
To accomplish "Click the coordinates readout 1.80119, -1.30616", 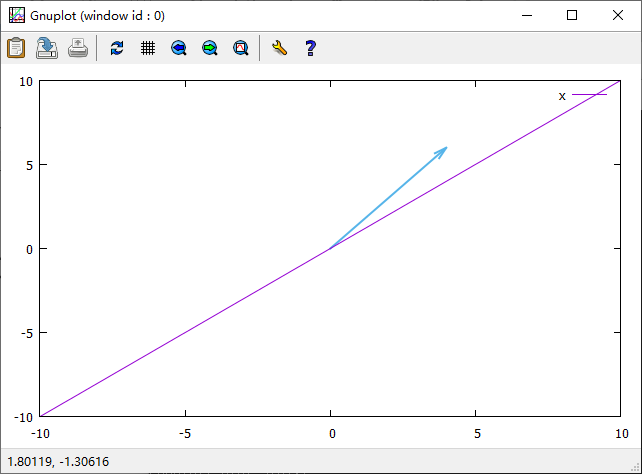I will (58, 462).
